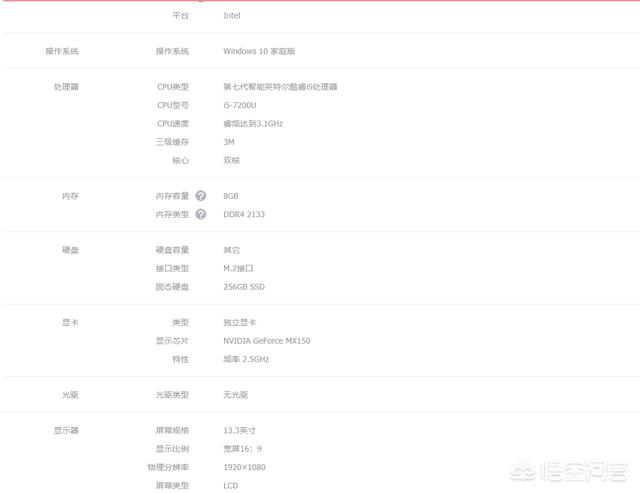Select the 固态硬盘 label
This screenshot has height=493, width=640.
click(172, 286)
